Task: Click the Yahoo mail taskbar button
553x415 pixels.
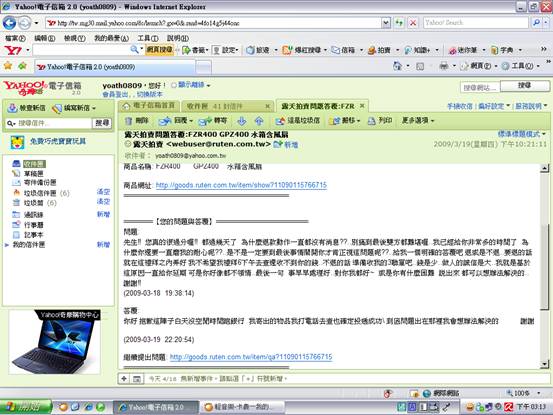Action: pos(155,407)
